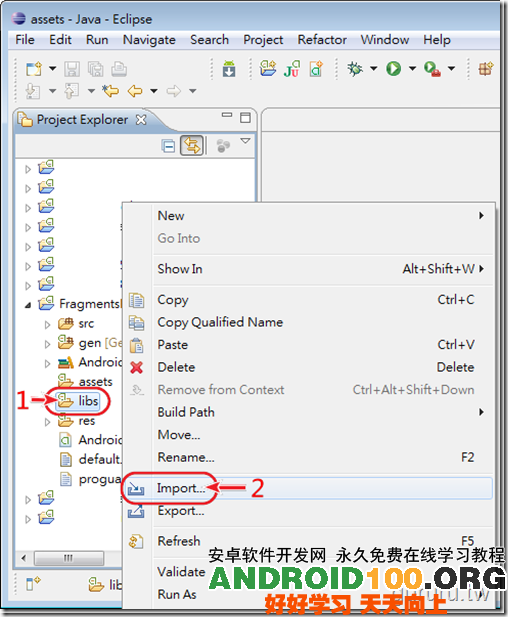Click the Android SDK Manager download icon

click(229, 69)
